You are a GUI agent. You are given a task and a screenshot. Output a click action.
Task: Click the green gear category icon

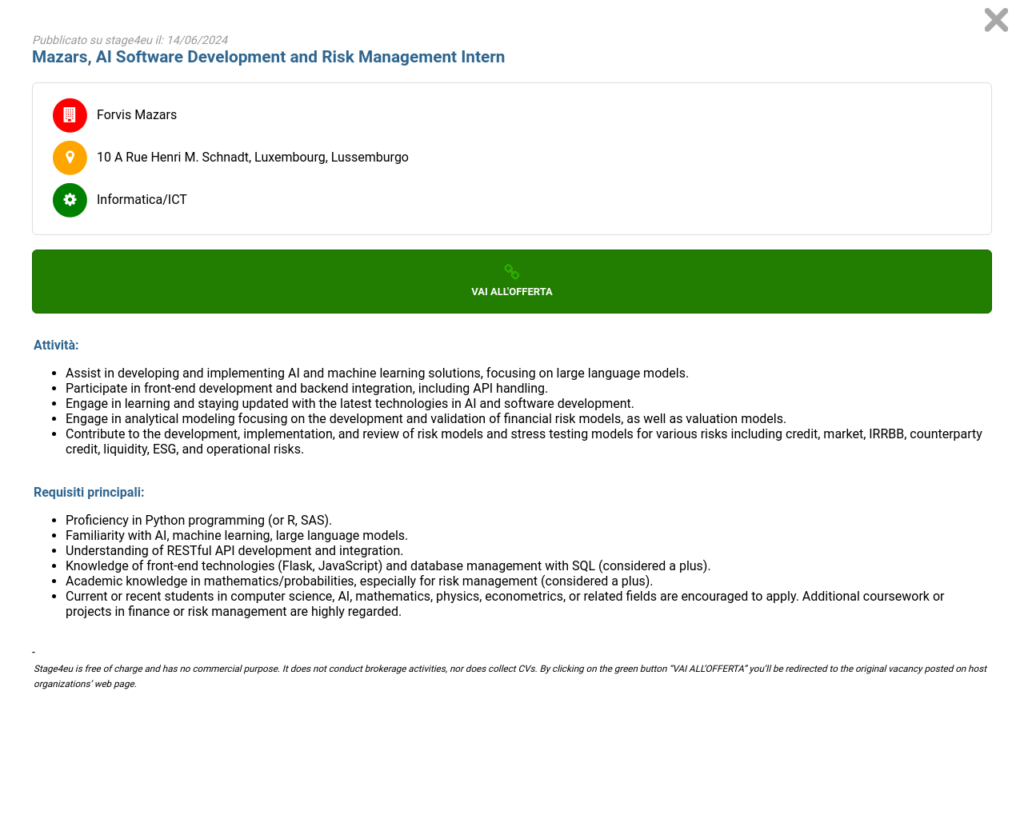[x=70, y=200]
